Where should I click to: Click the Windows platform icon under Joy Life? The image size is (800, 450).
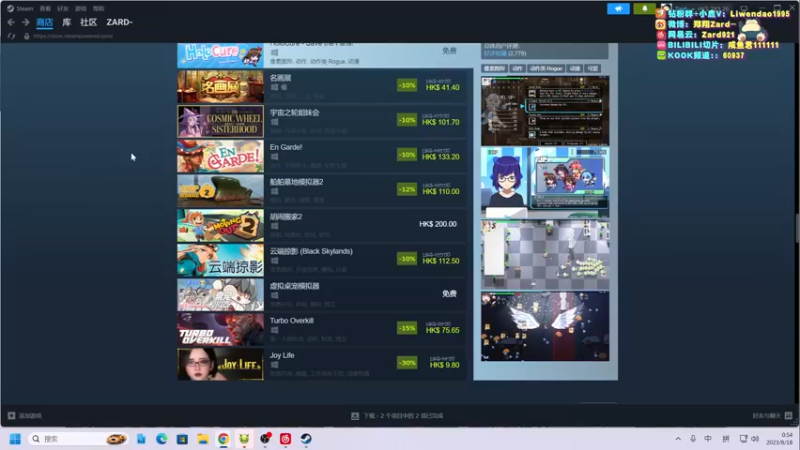274,365
